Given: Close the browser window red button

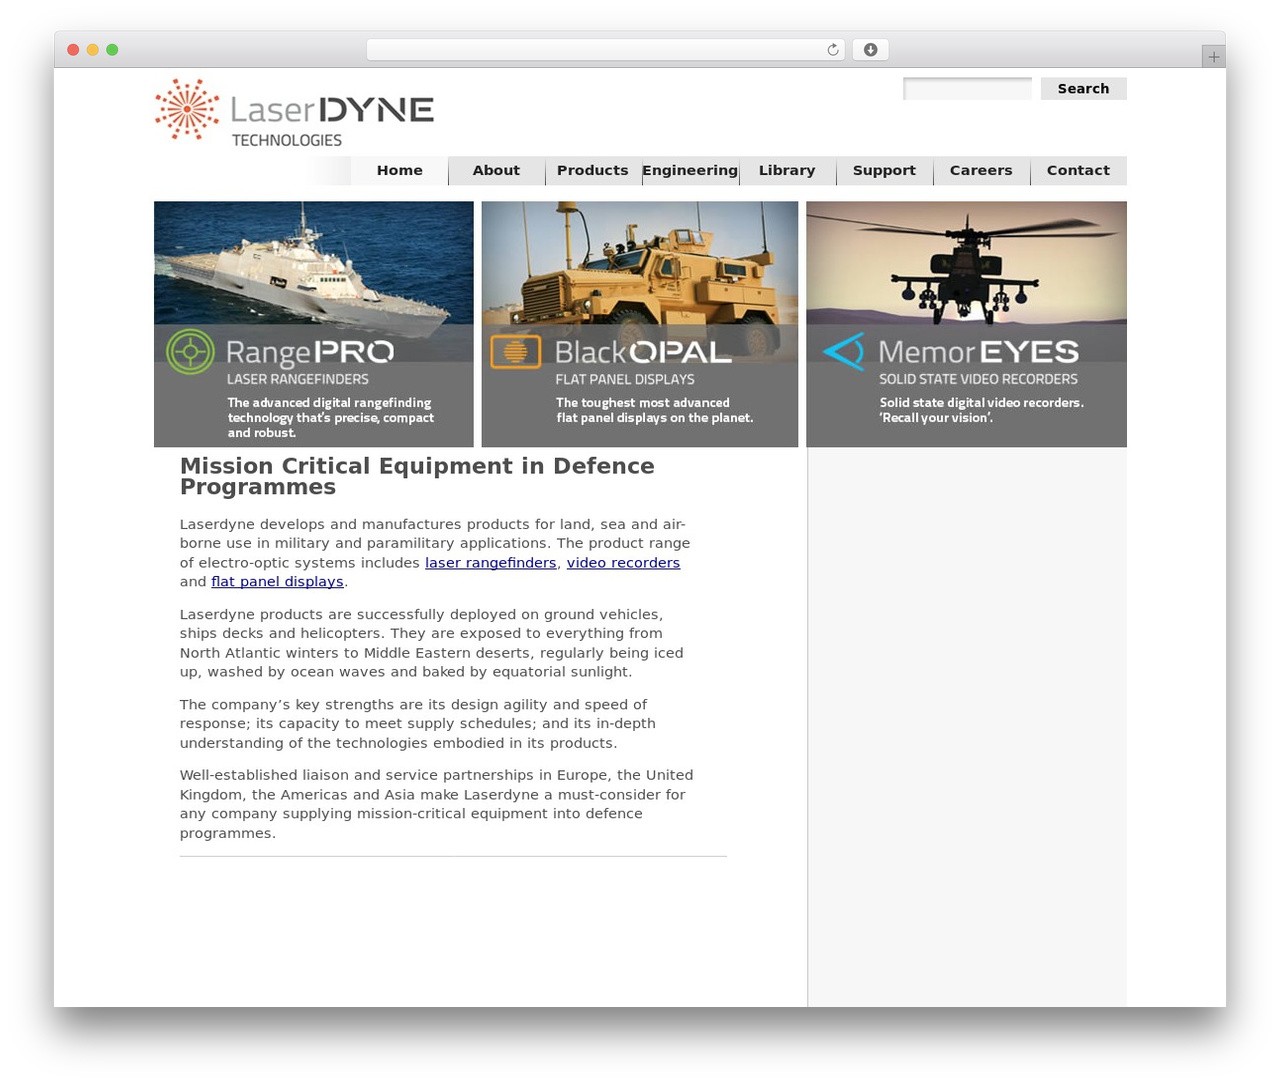Looking at the screenshot, I should coord(73,50).
